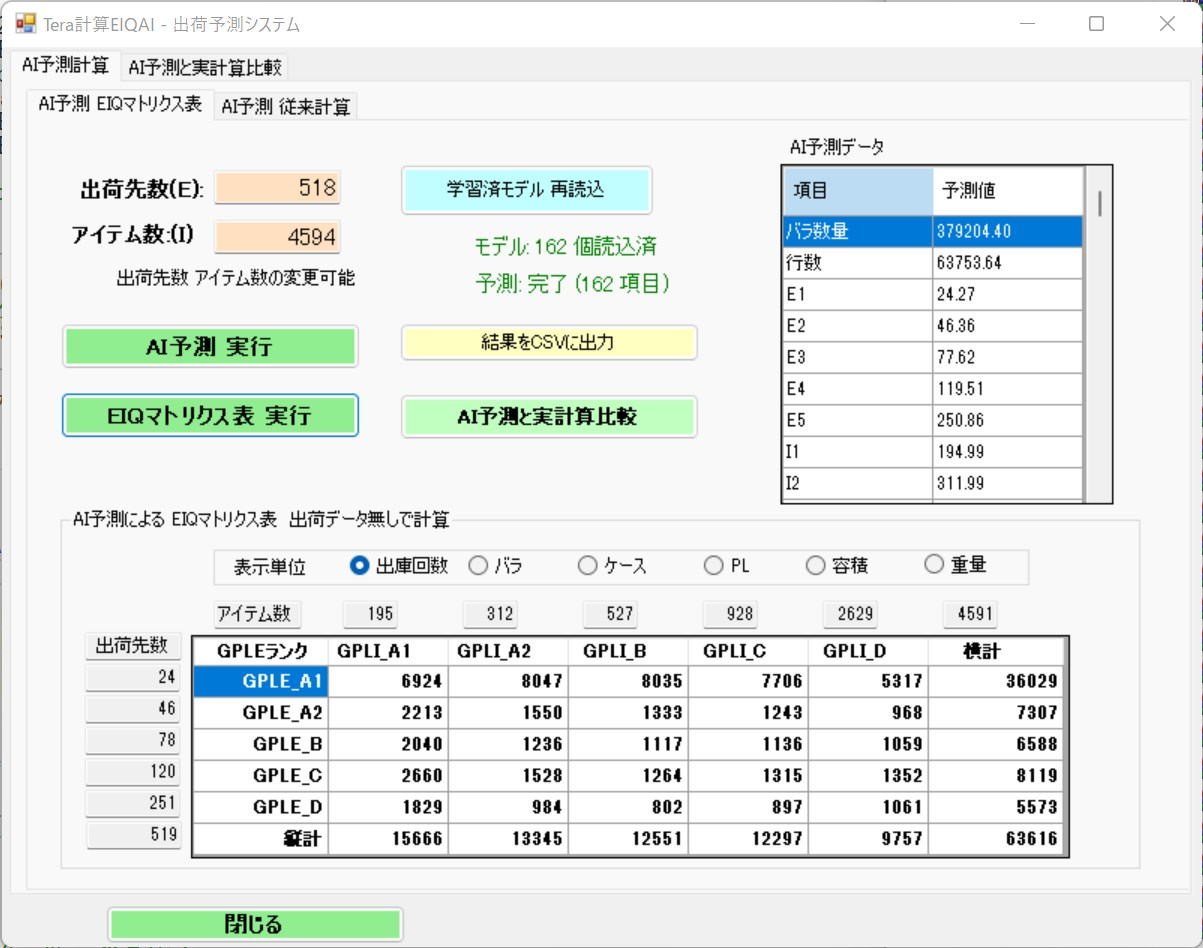Select I1 row in prediction data
Viewport: 1203px width, 948px height.
pos(933,452)
